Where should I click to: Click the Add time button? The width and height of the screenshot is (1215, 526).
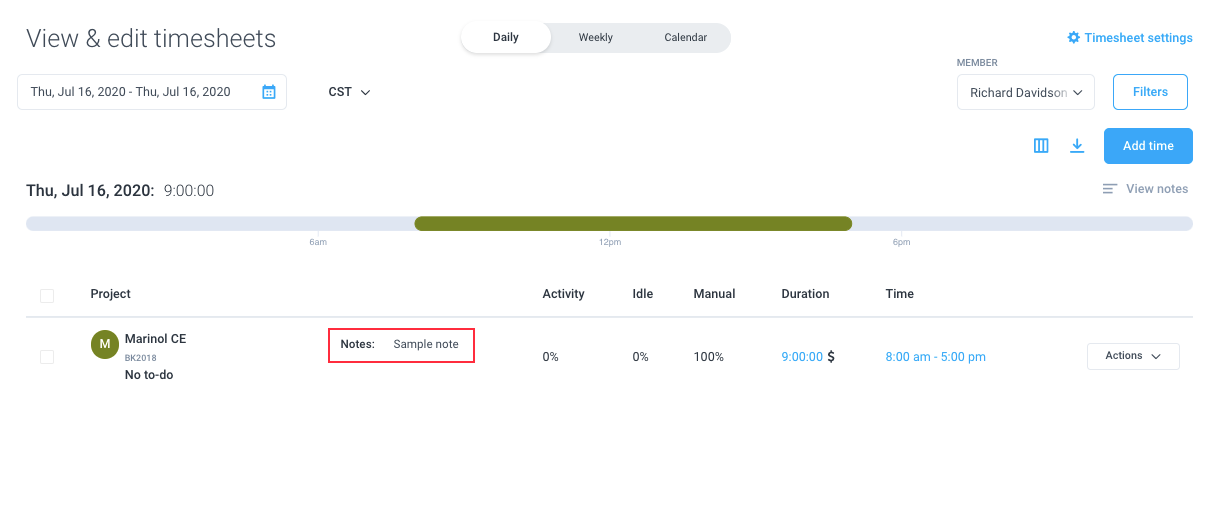coord(1148,146)
